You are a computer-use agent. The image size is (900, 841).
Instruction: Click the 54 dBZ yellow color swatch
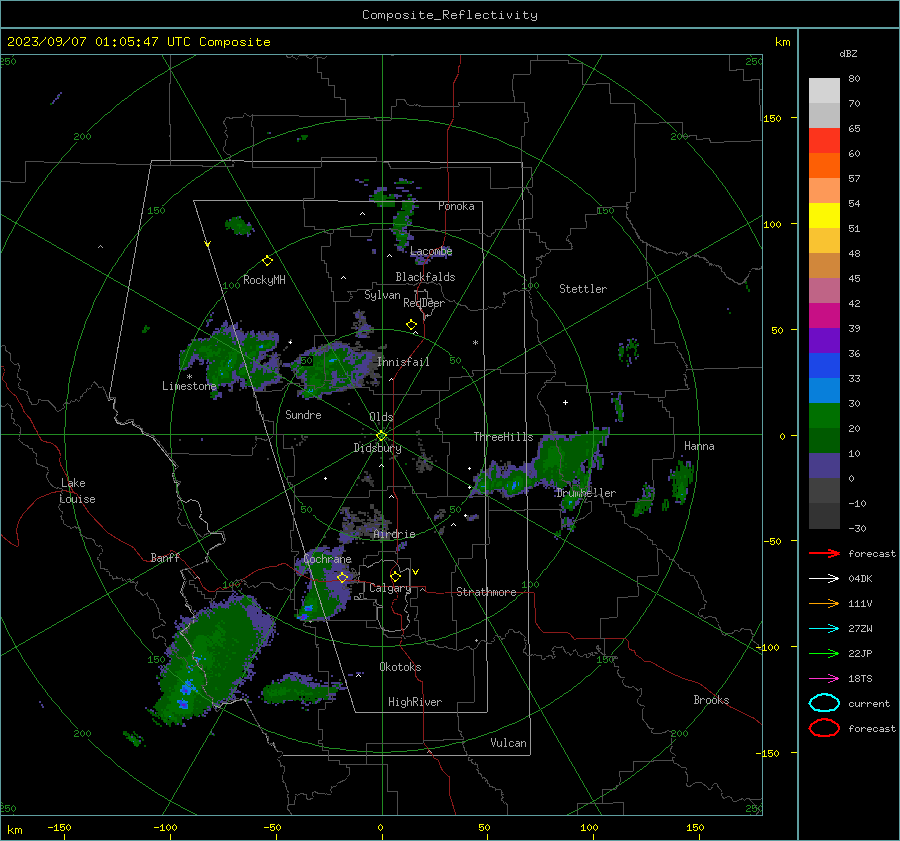(824, 215)
